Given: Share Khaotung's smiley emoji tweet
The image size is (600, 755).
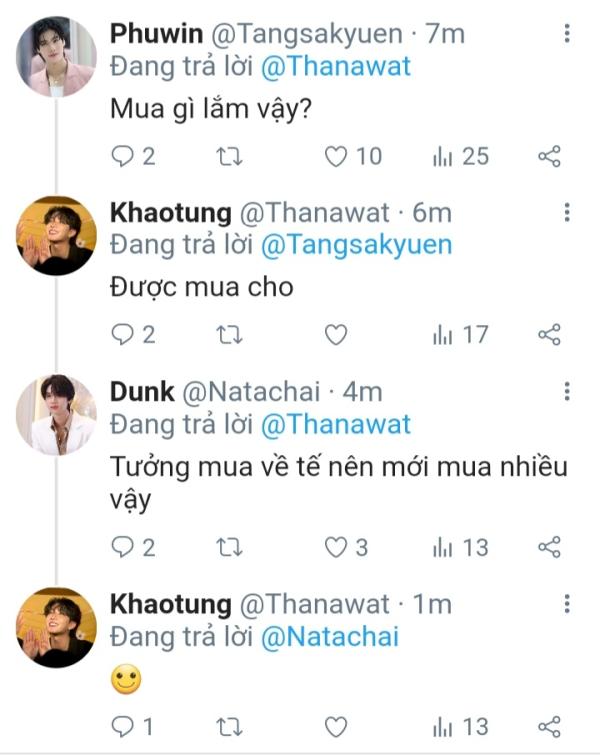Looking at the screenshot, I should click(x=549, y=726).
